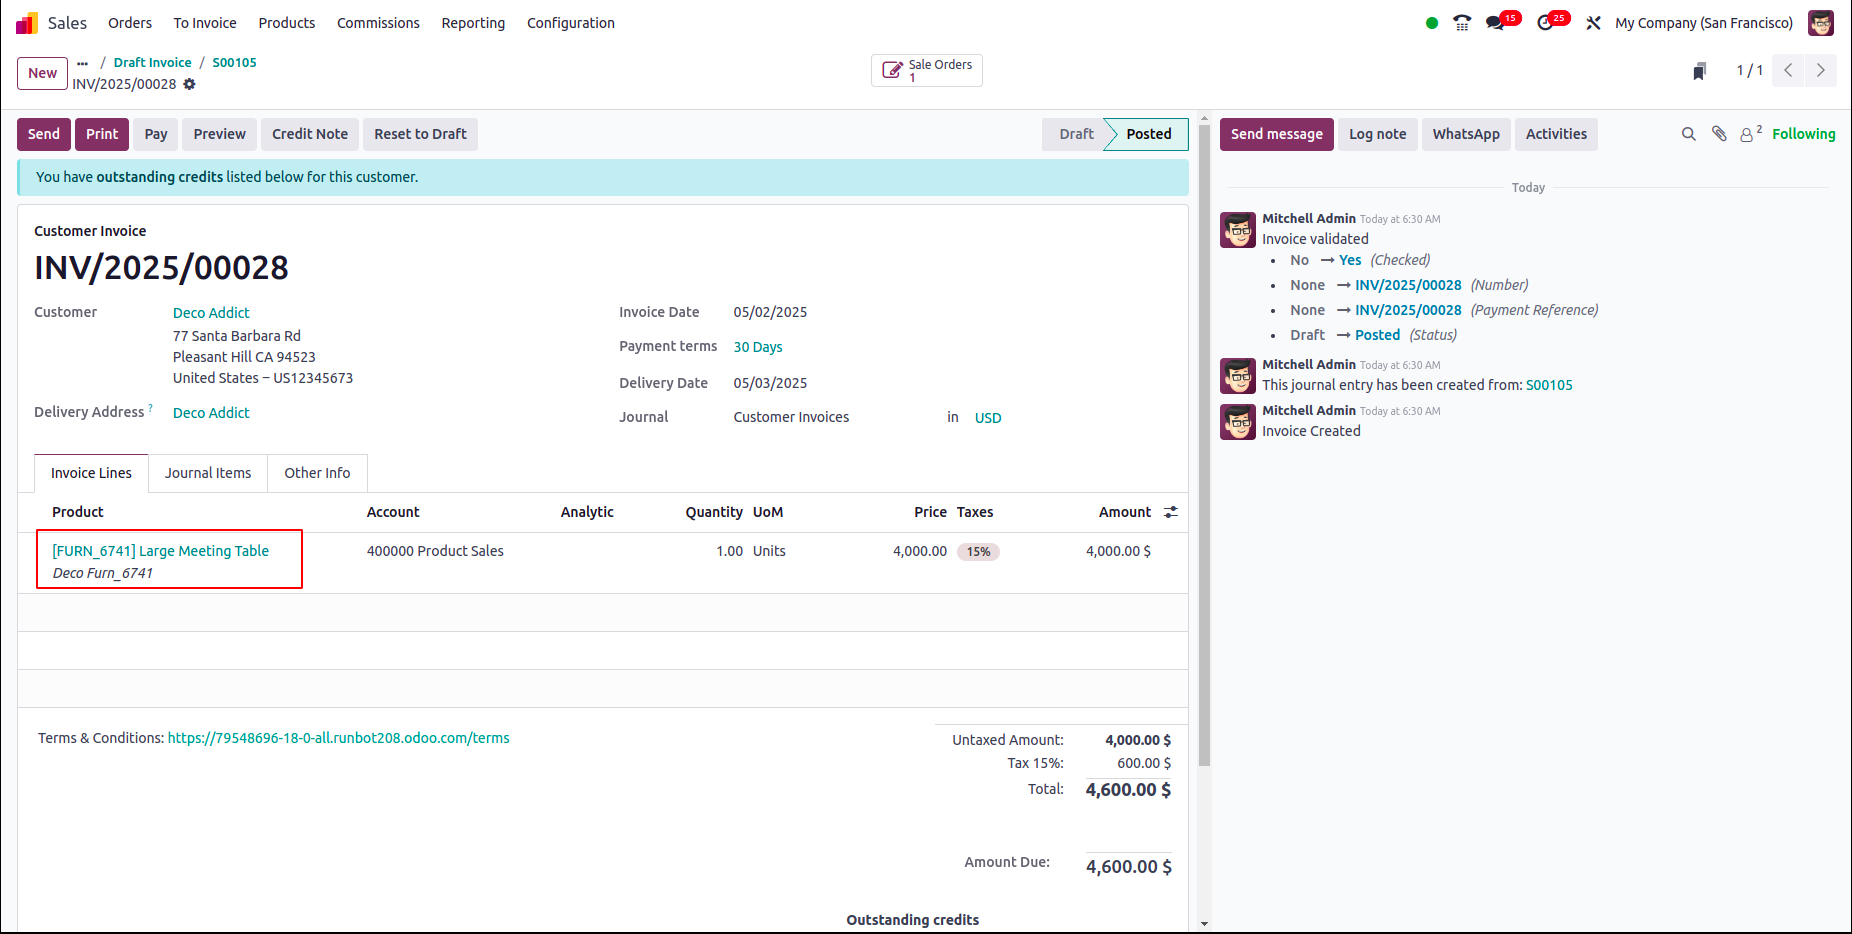Open the gear actions menu beside INV/2025/00028
1852x934 pixels.
tap(189, 84)
